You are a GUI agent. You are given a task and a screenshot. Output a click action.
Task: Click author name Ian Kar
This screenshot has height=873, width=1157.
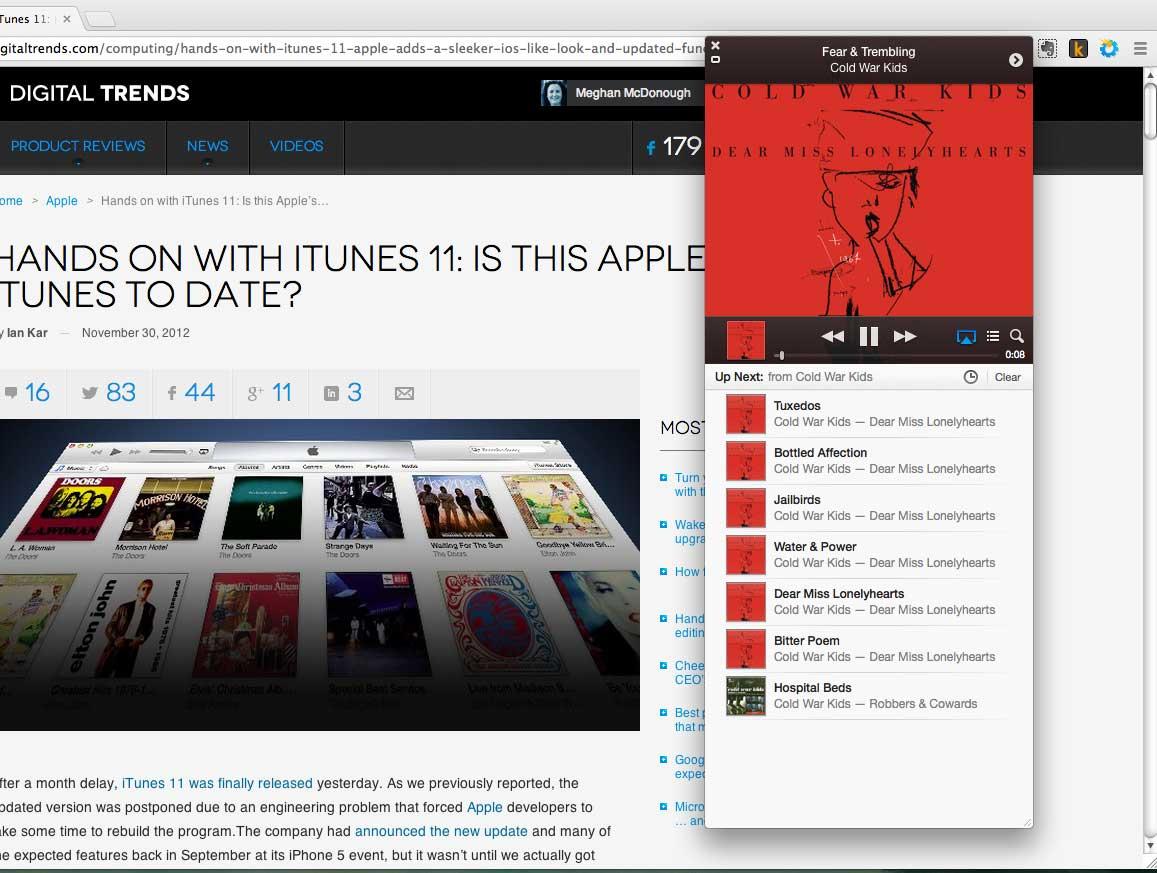[x=27, y=333]
